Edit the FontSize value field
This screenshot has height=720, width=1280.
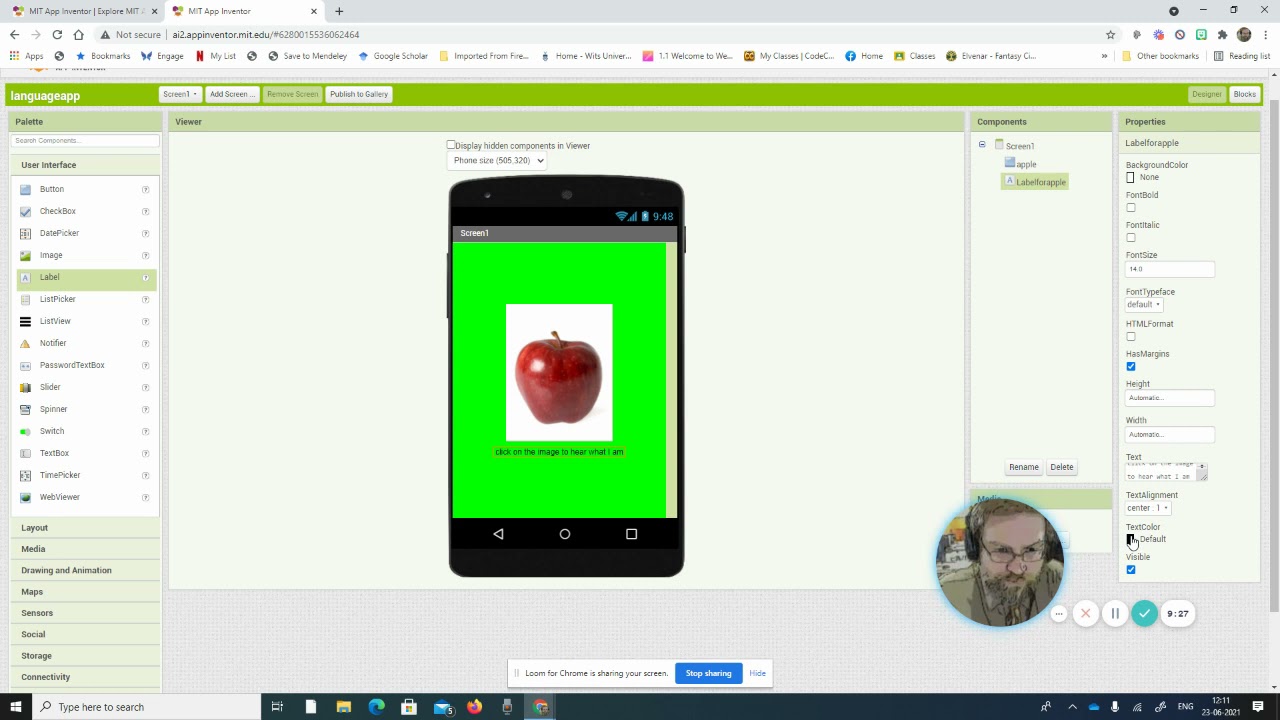[1170, 269]
